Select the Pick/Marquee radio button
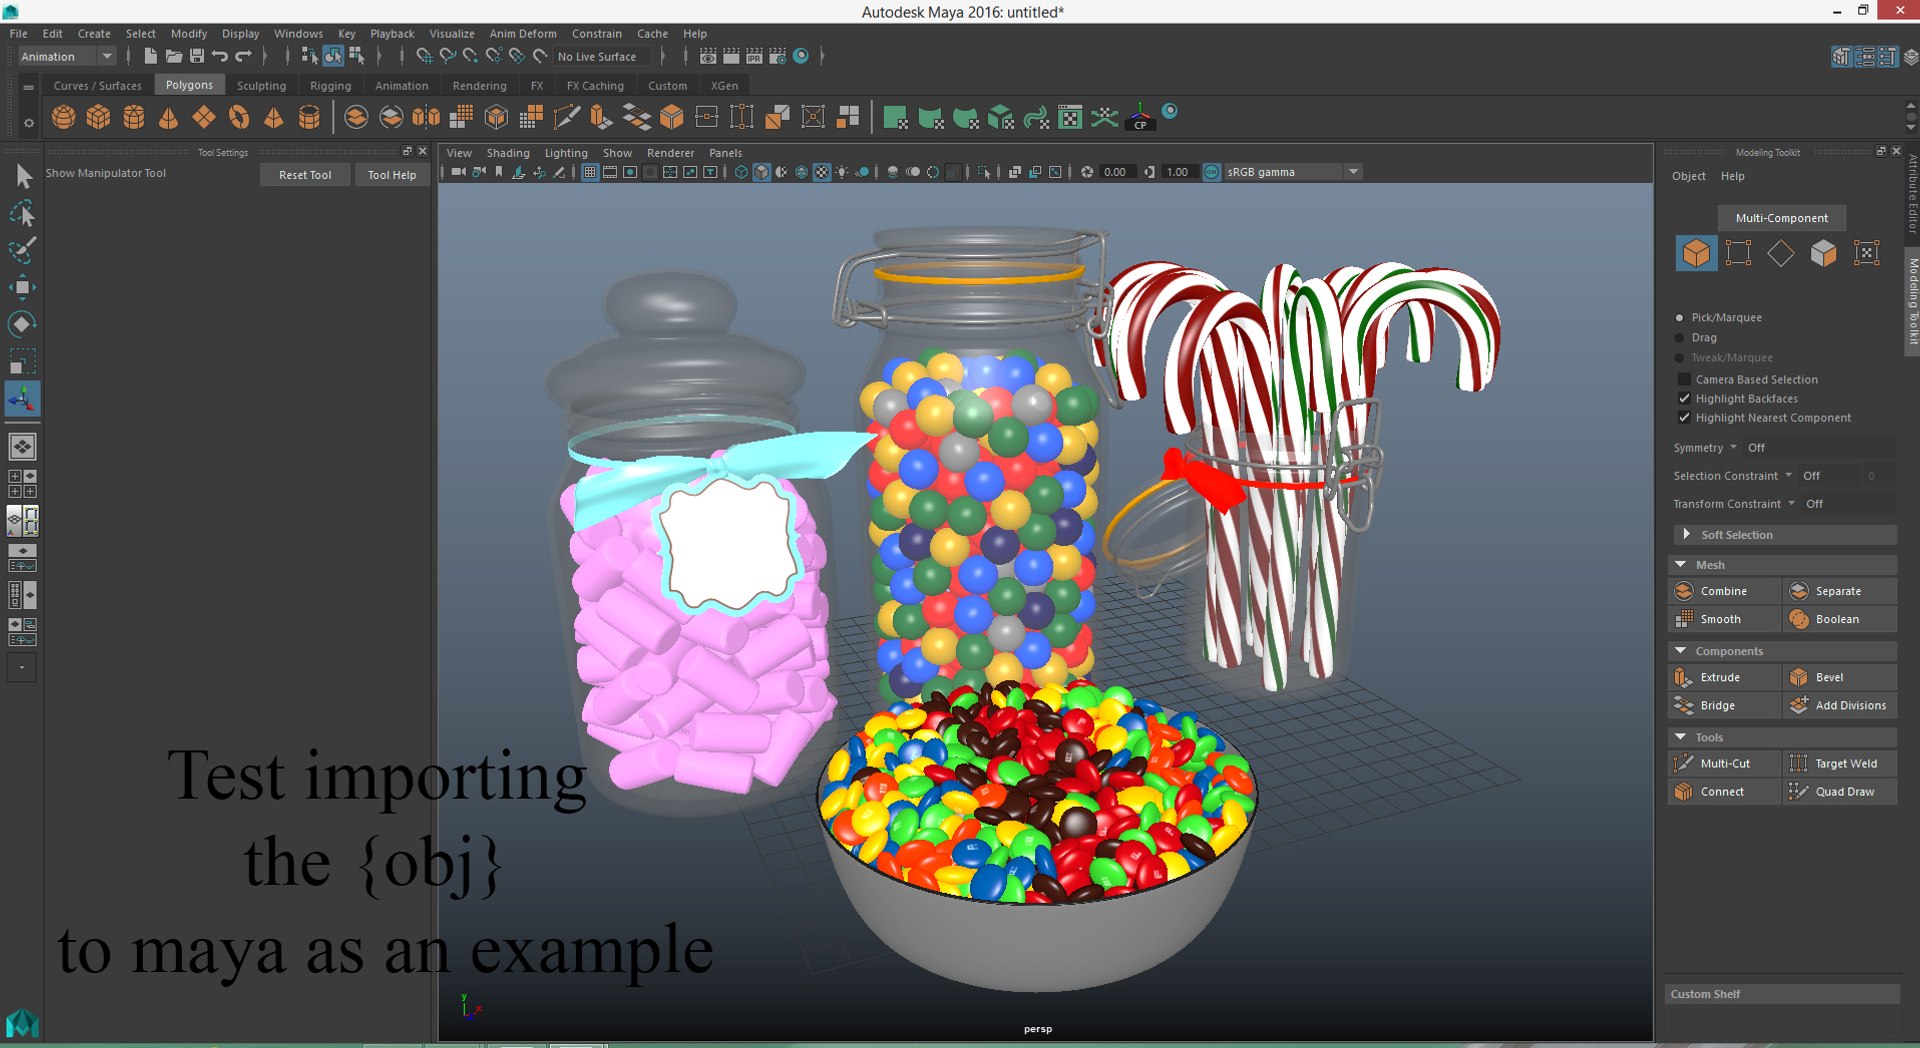Image resolution: width=1920 pixels, height=1048 pixels. pyautogui.click(x=1680, y=317)
